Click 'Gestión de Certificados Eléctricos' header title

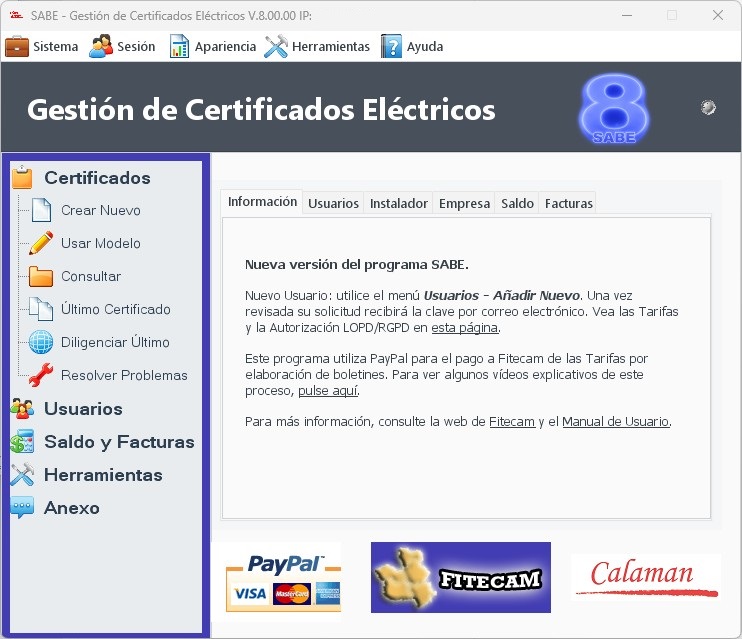pos(261,110)
